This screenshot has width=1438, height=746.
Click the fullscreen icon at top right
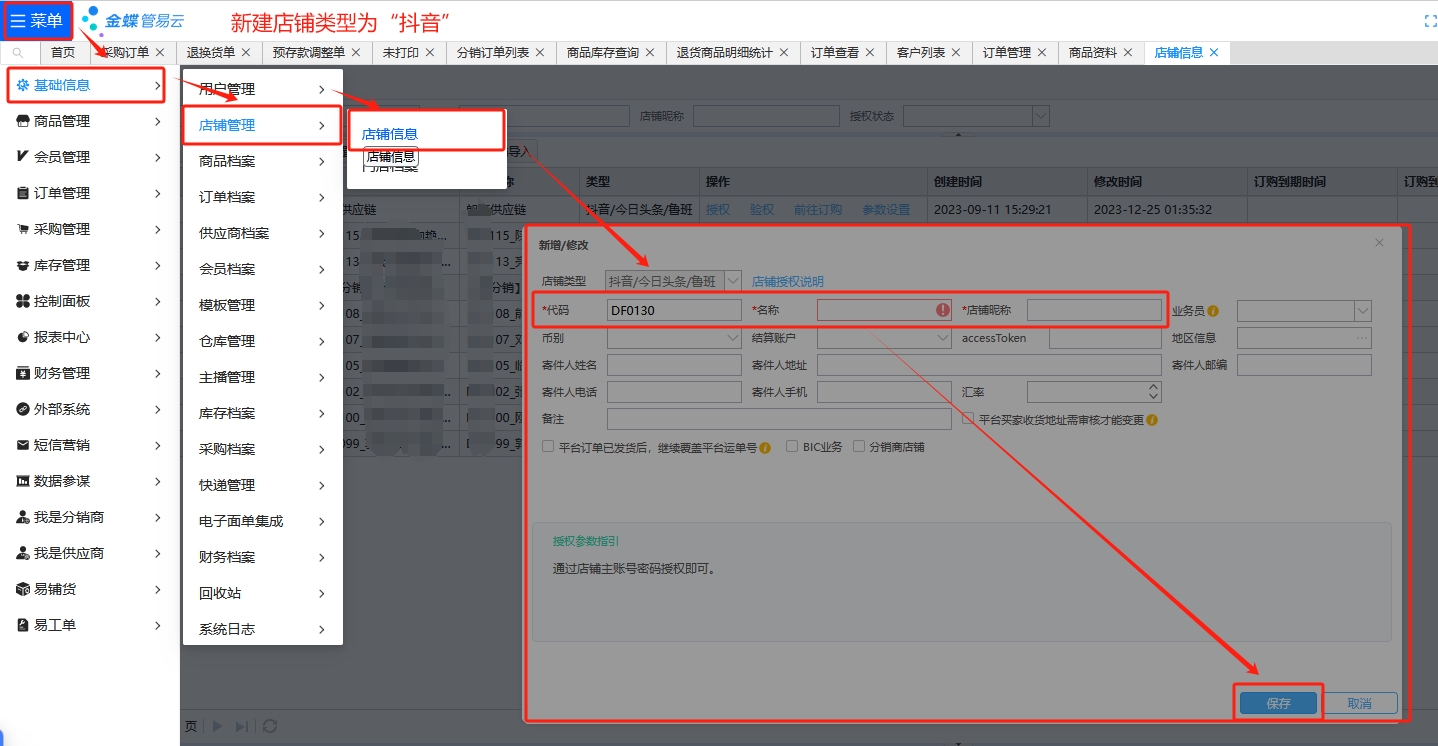tap(1430, 21)
